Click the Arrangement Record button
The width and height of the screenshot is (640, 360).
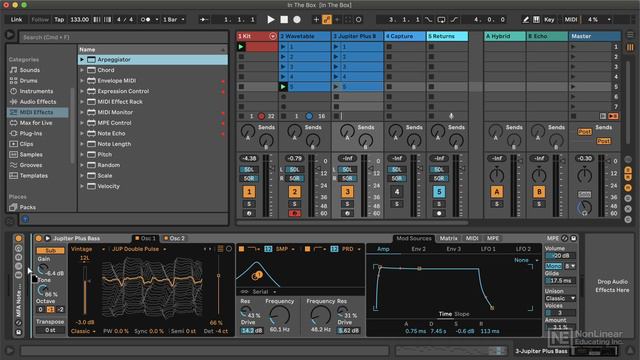point(297,19)
